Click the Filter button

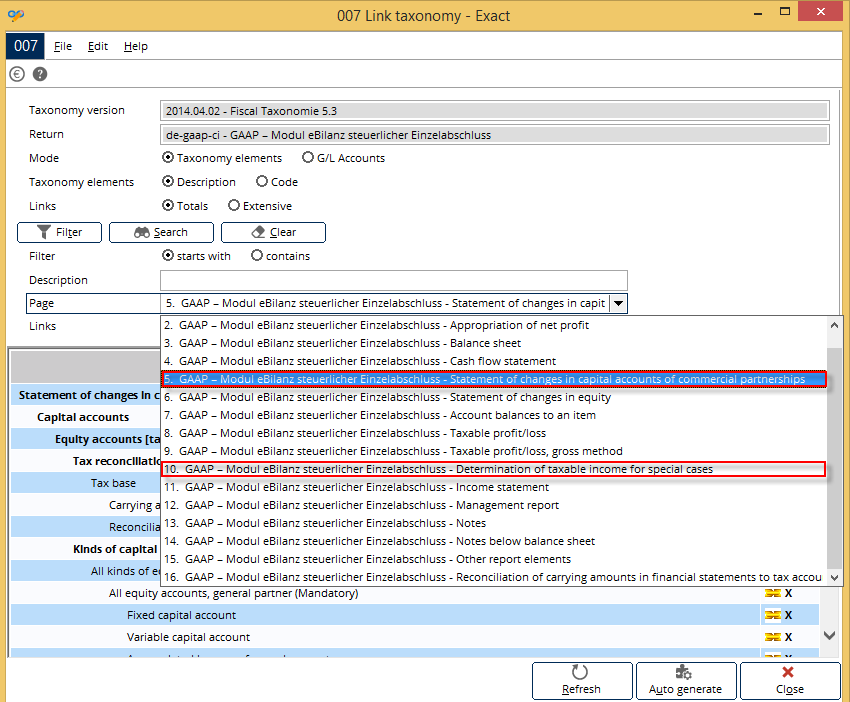[60, 232]
